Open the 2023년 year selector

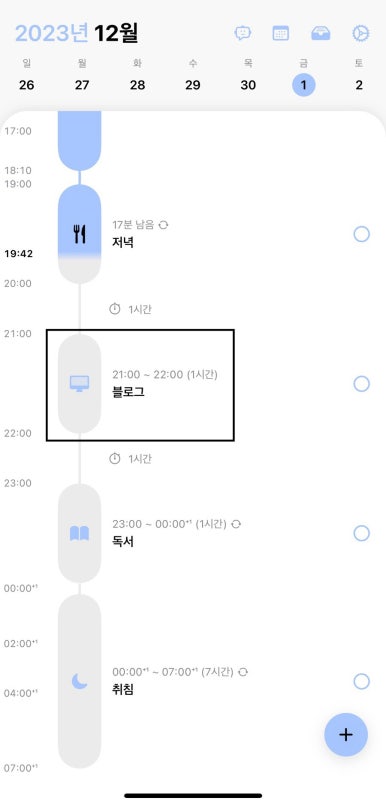tap(53, 33)
